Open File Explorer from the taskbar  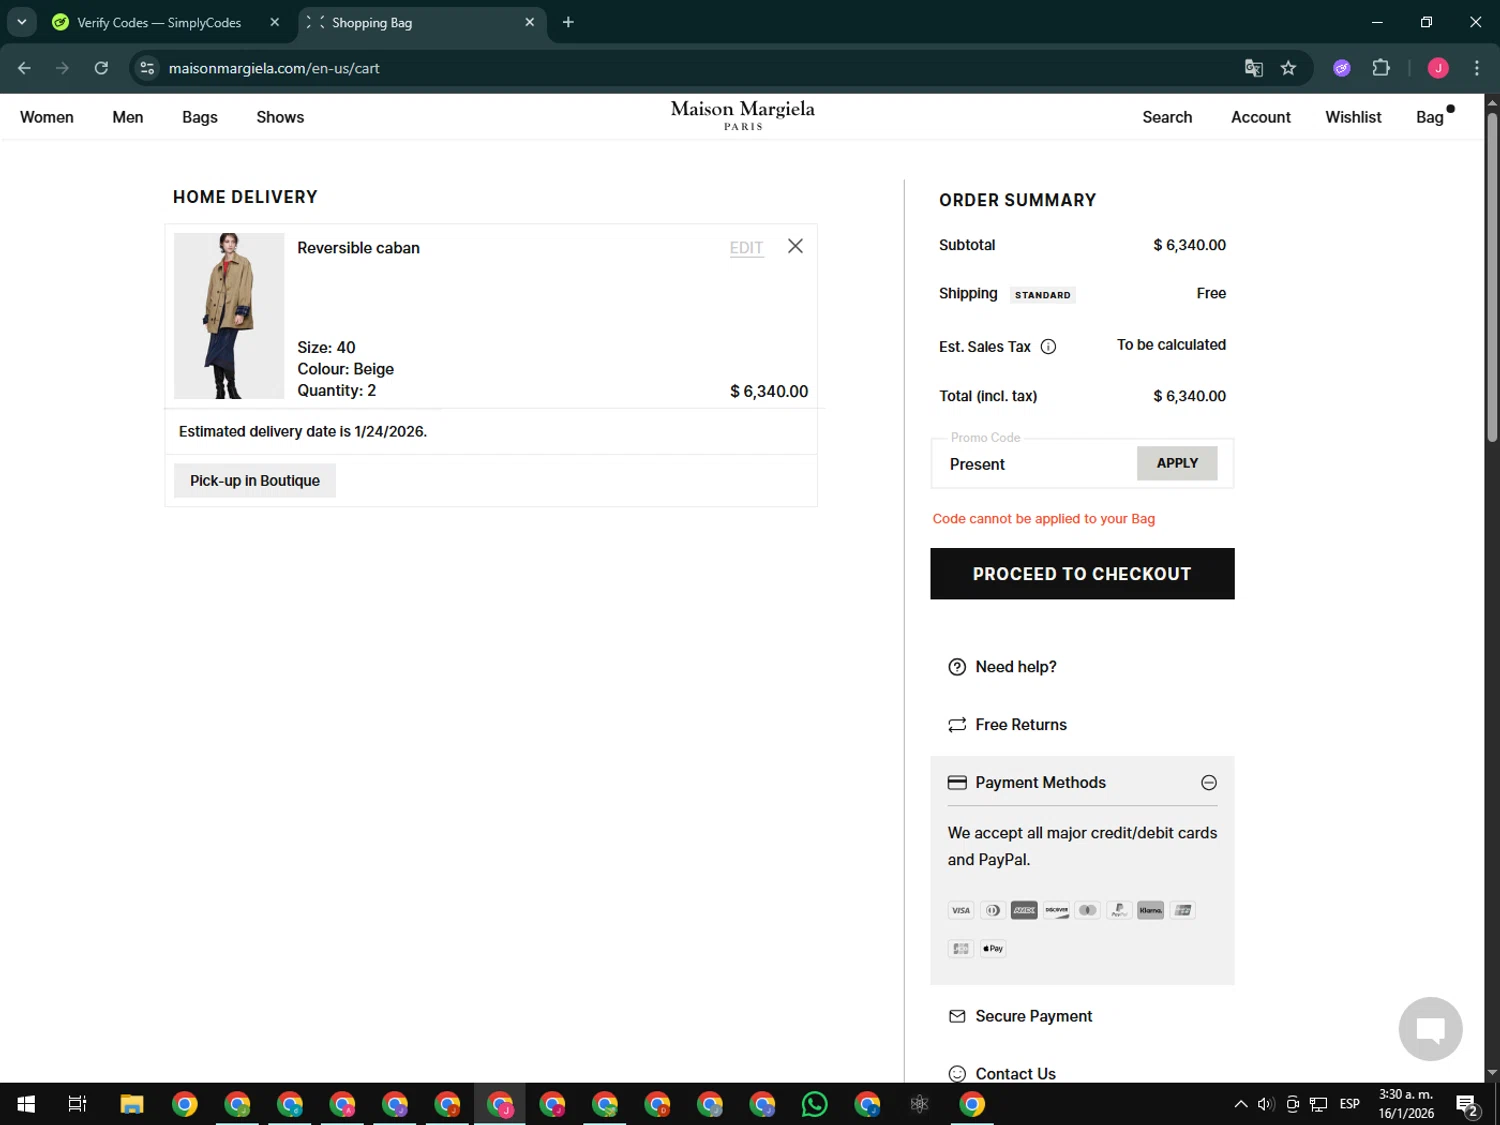click(132, 1104)
